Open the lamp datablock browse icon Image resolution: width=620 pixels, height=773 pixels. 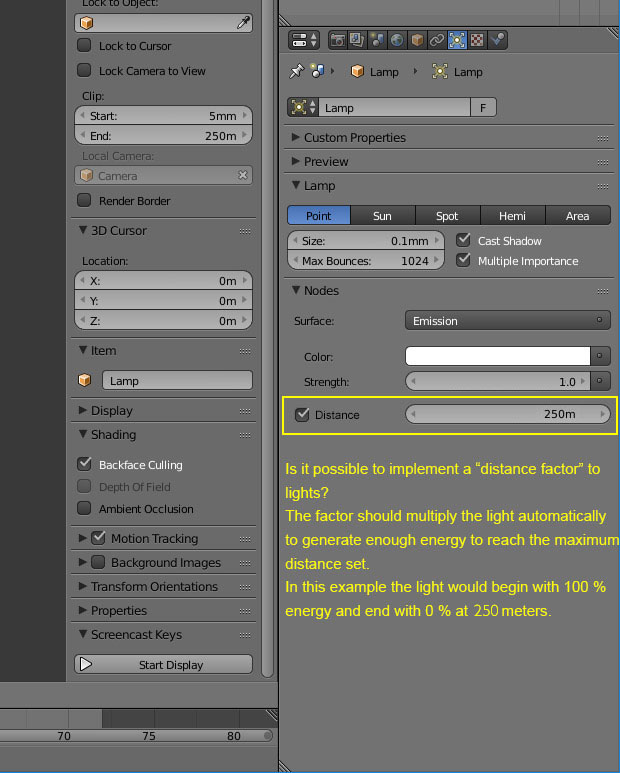click(304, 107)
